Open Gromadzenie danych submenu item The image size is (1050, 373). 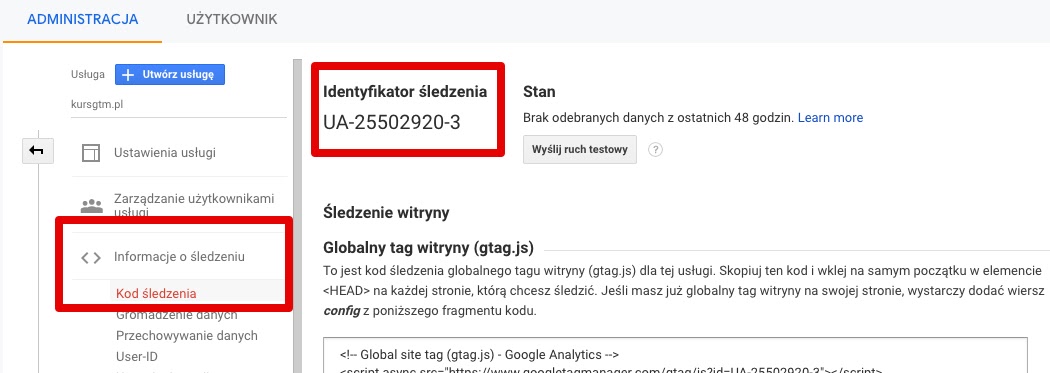pos(176,315)
